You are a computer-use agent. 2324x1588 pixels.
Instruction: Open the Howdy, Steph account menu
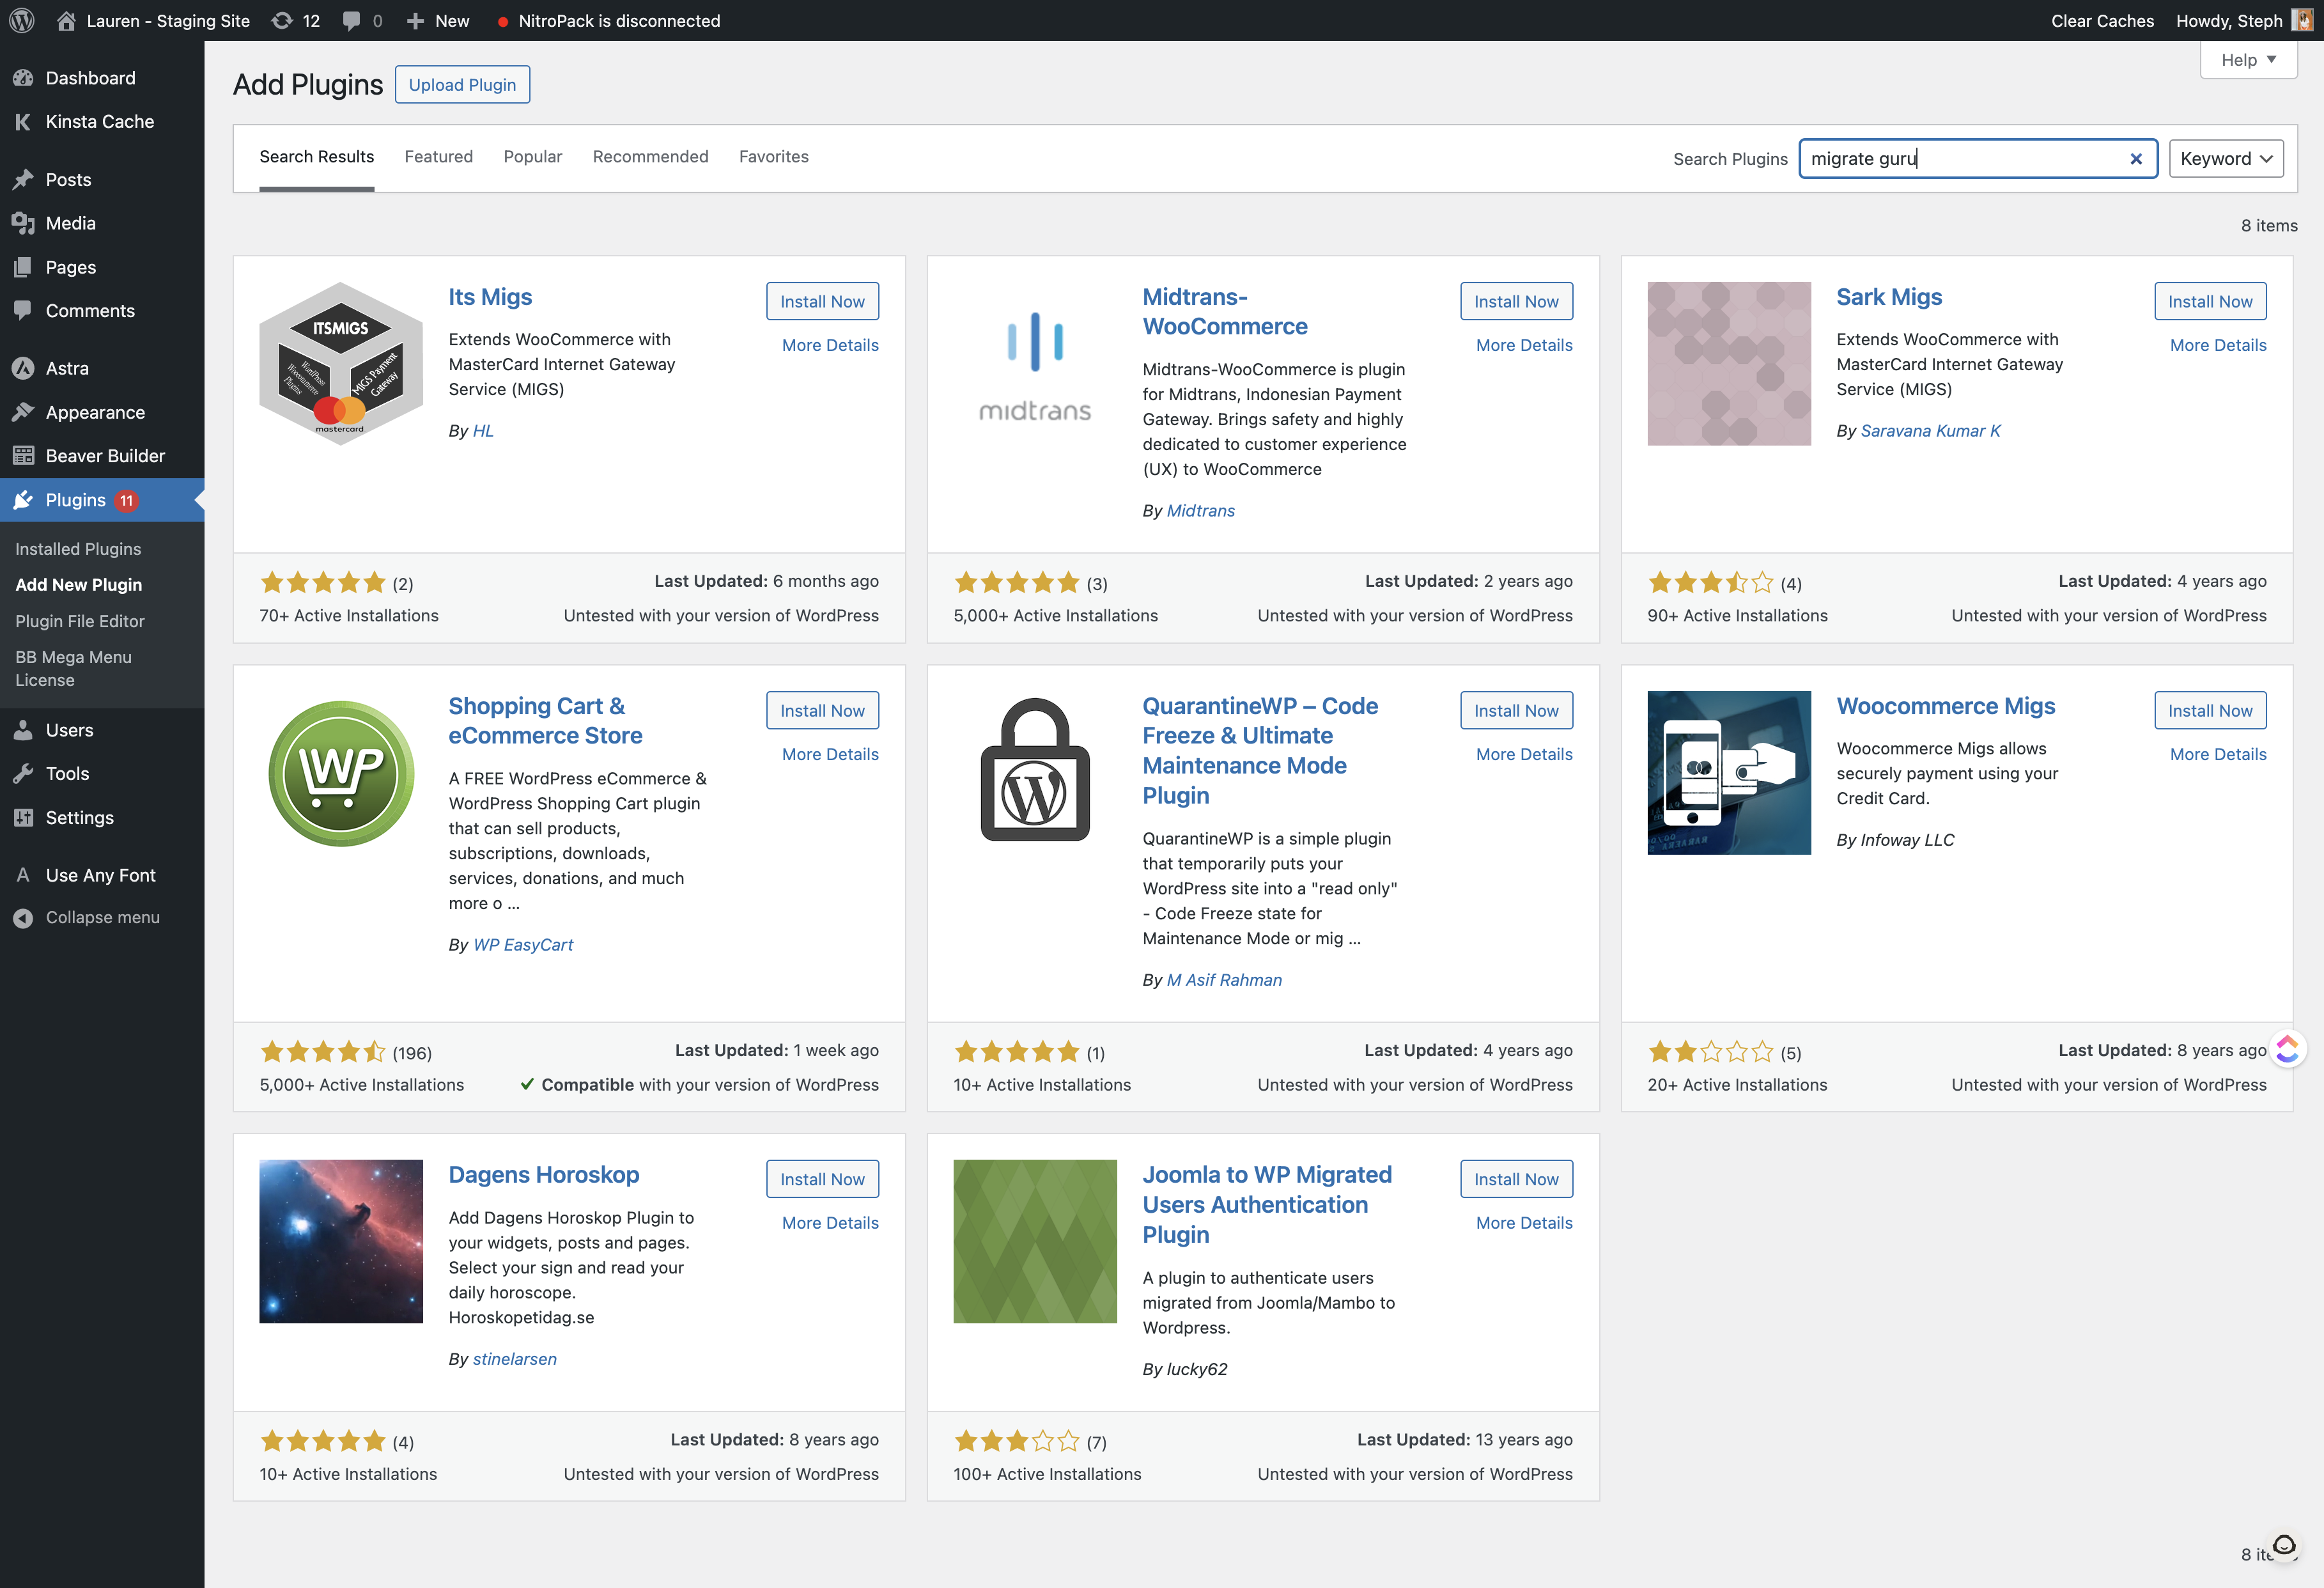2244,20
